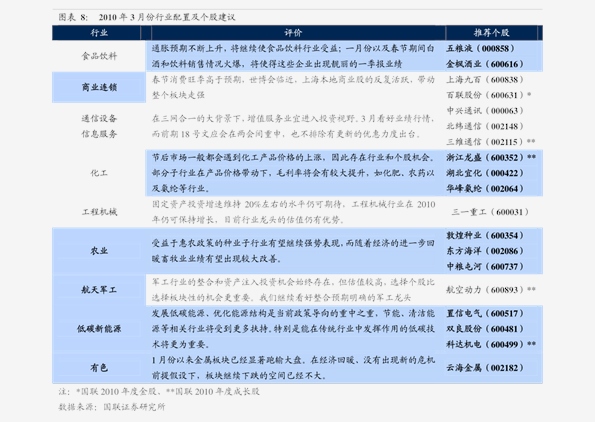Click stock 金枫酒业（600616）

pyautogui.click(x=485, y=64)
